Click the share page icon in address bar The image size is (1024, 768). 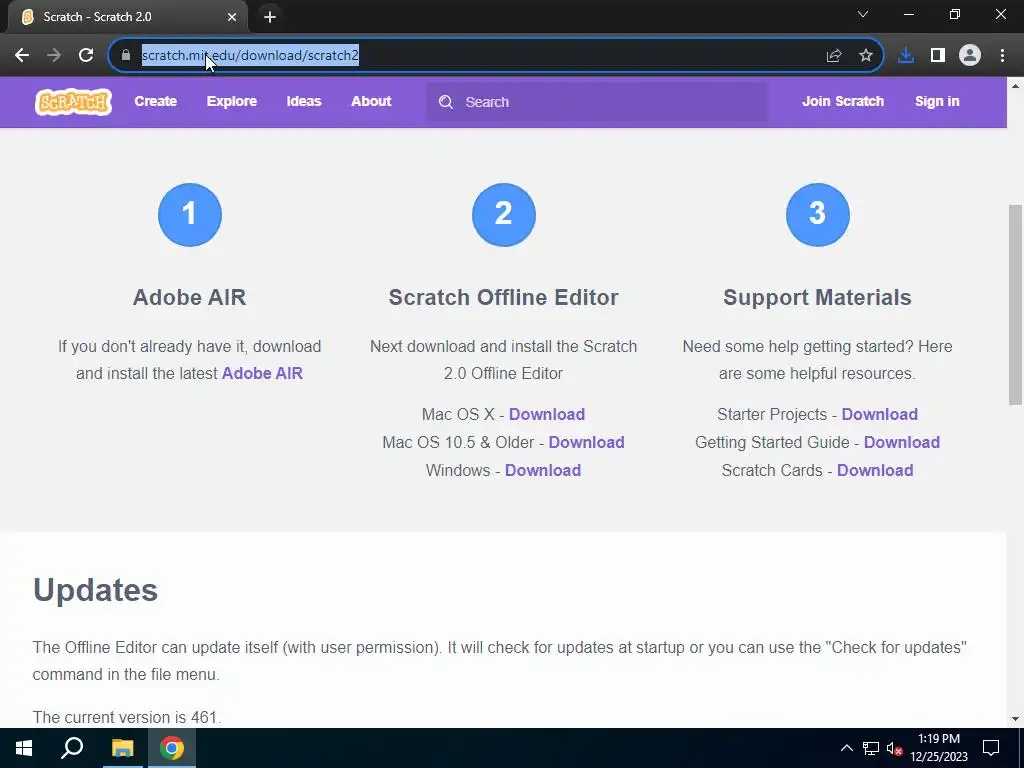point(834,56)
